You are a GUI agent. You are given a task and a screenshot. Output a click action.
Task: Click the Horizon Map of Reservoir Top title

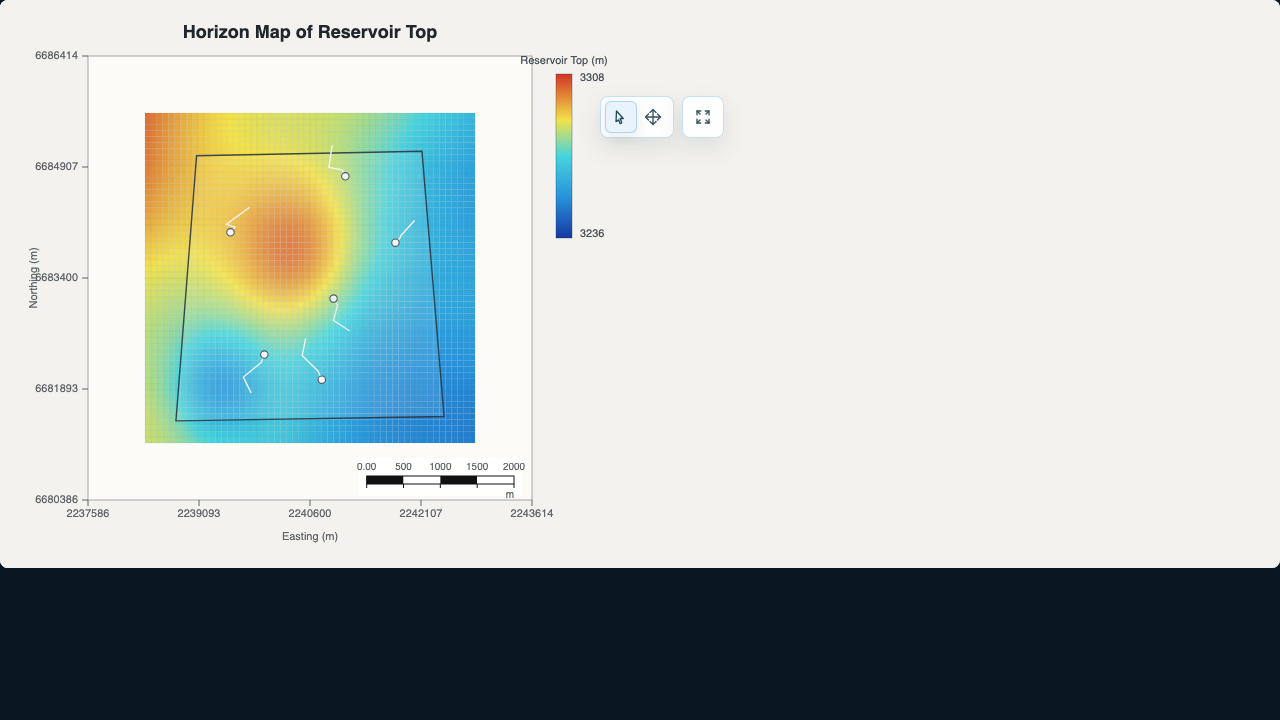pos(309,32)
